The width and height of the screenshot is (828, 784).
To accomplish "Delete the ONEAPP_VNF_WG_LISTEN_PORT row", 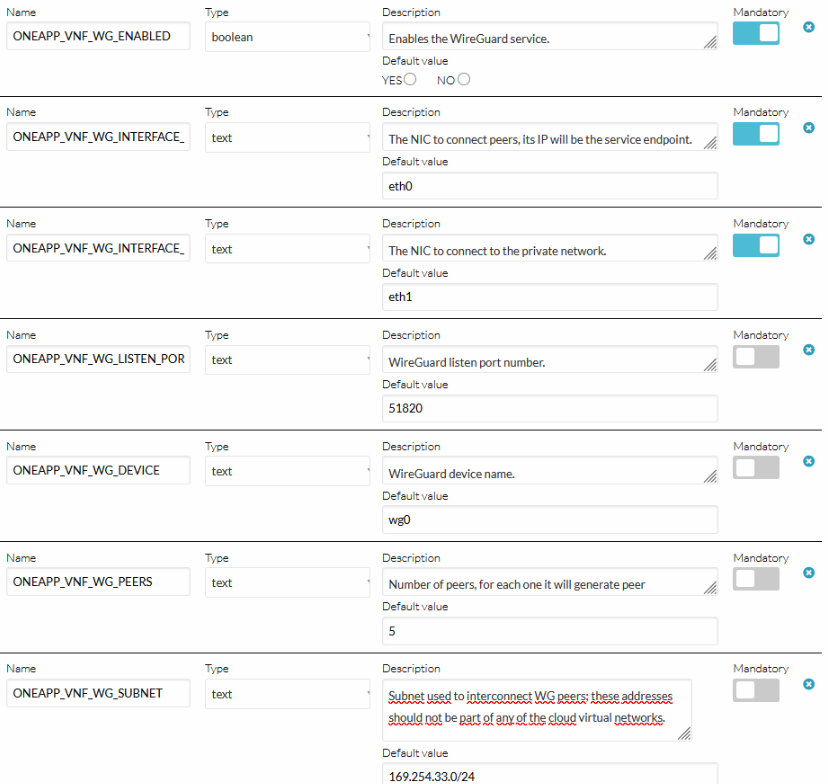I will (809, 350).
